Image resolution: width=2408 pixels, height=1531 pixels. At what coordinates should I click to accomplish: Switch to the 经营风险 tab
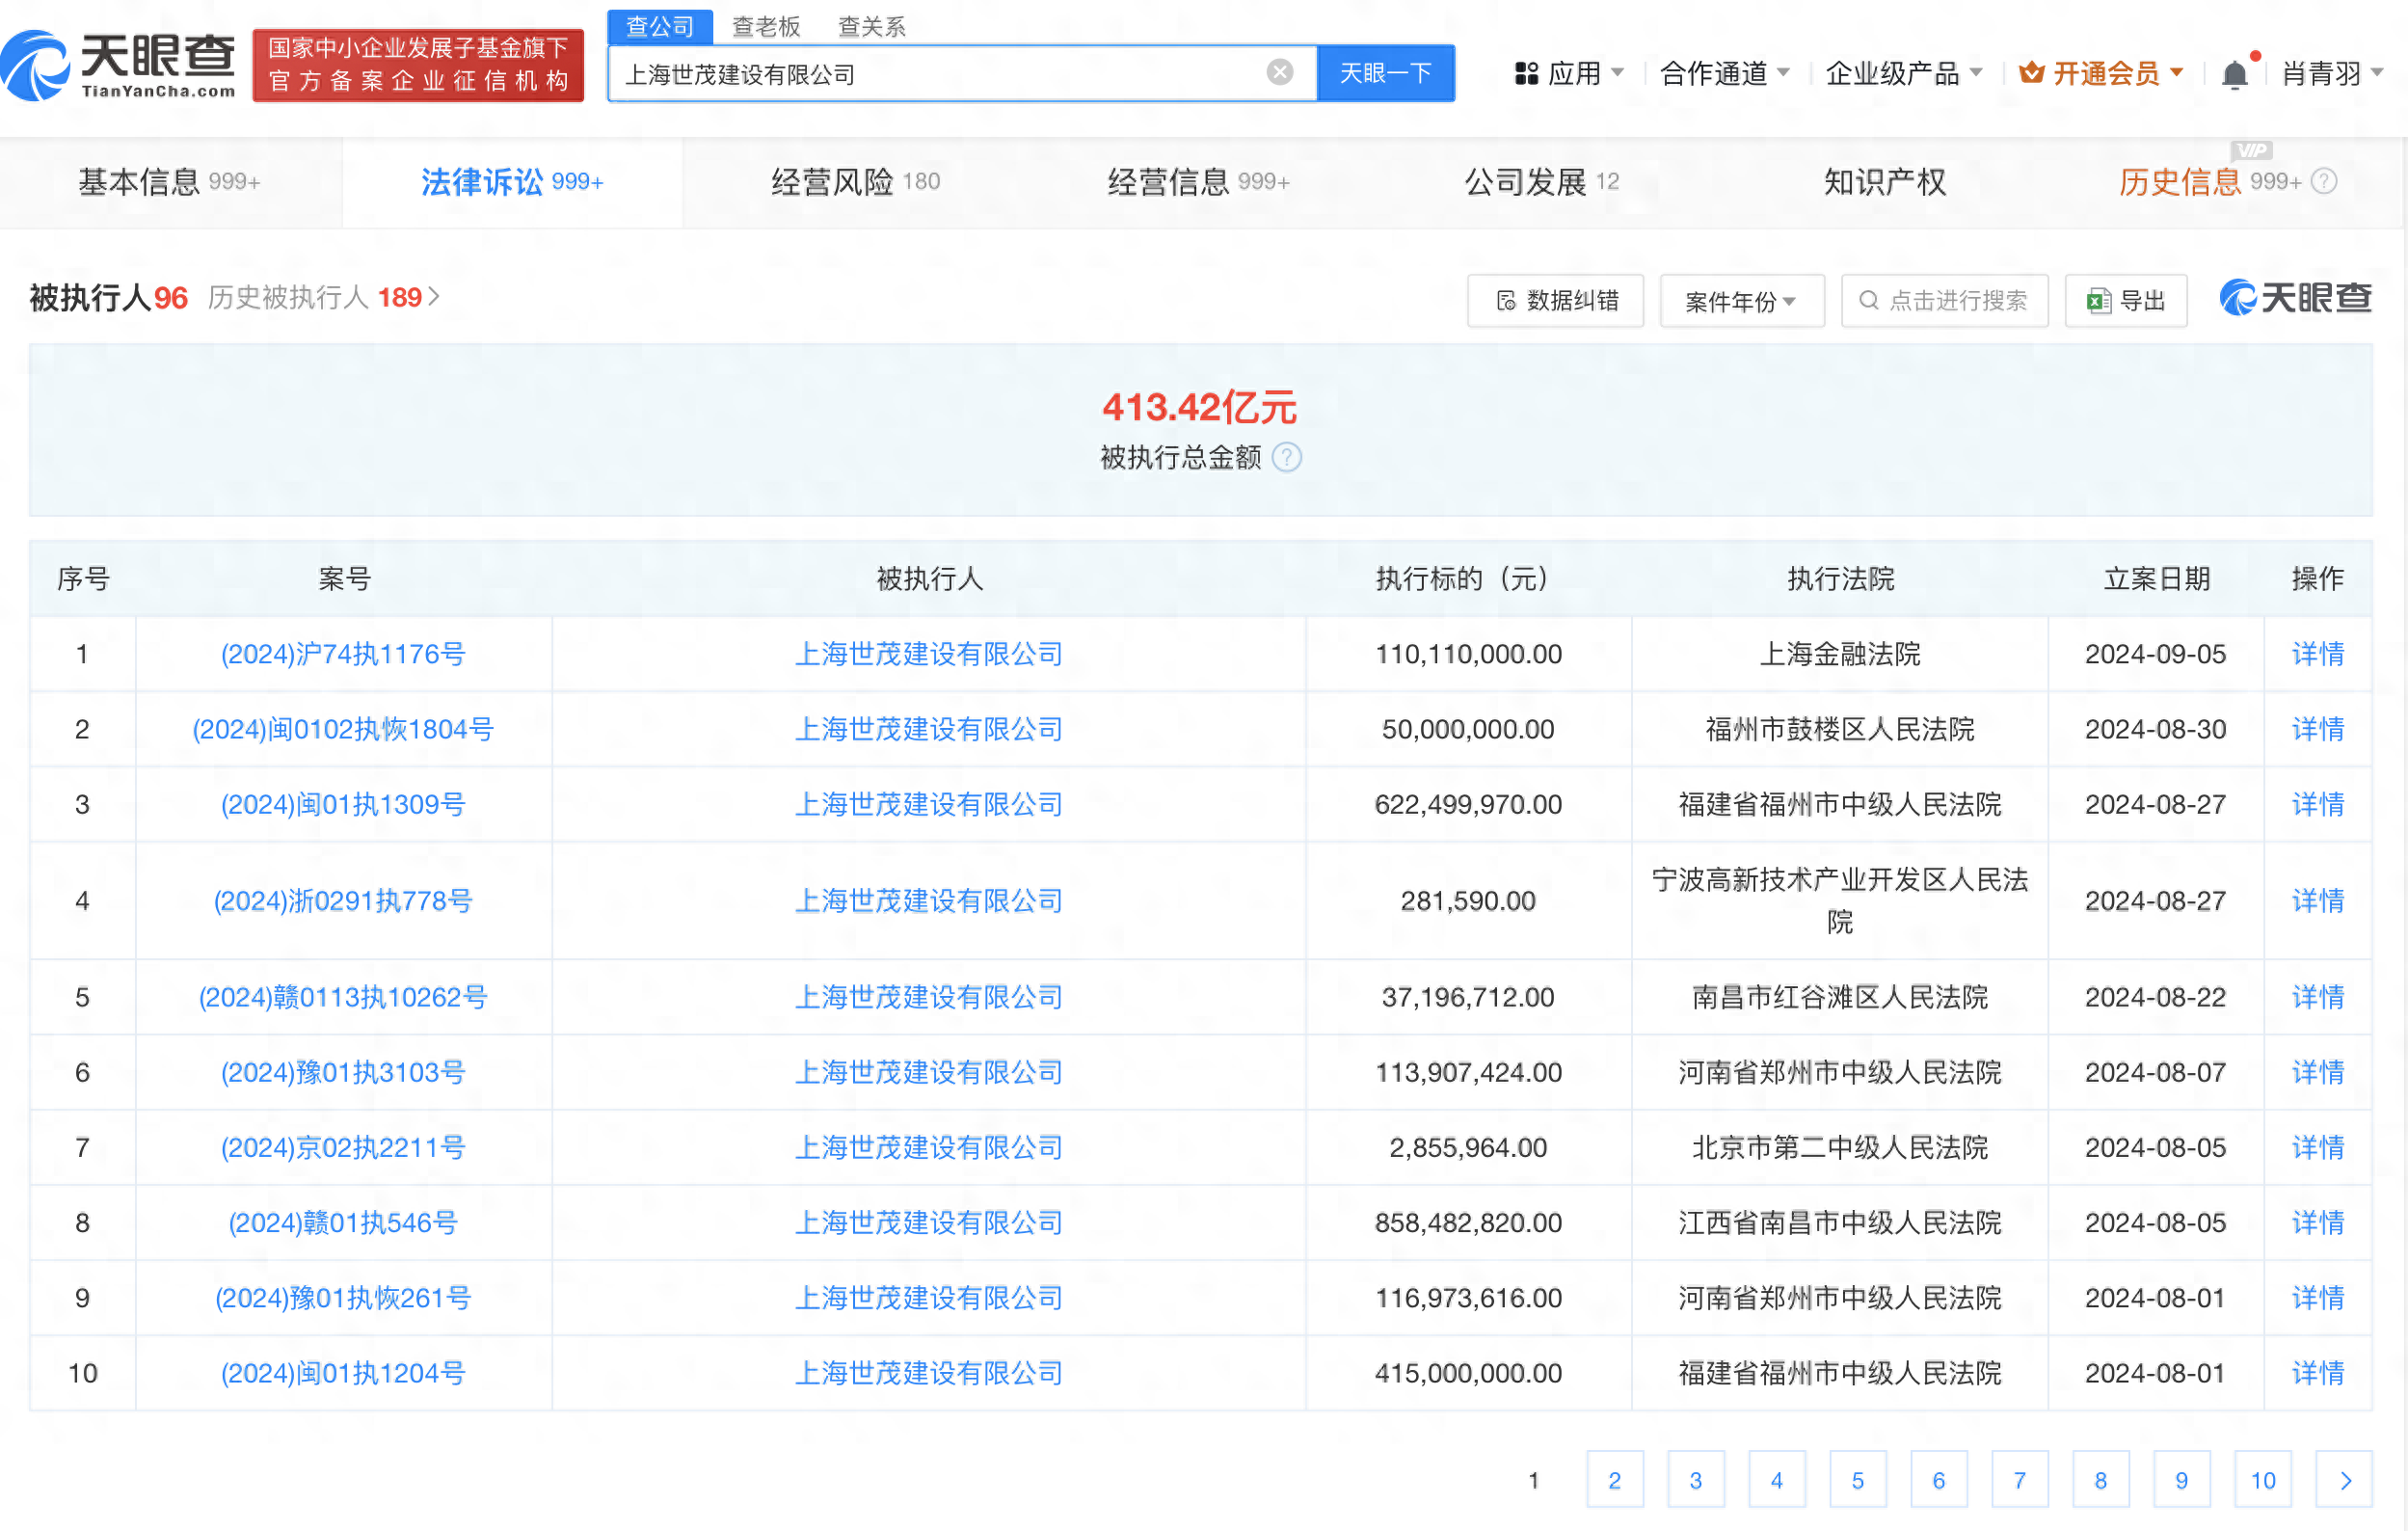point(855,182)
